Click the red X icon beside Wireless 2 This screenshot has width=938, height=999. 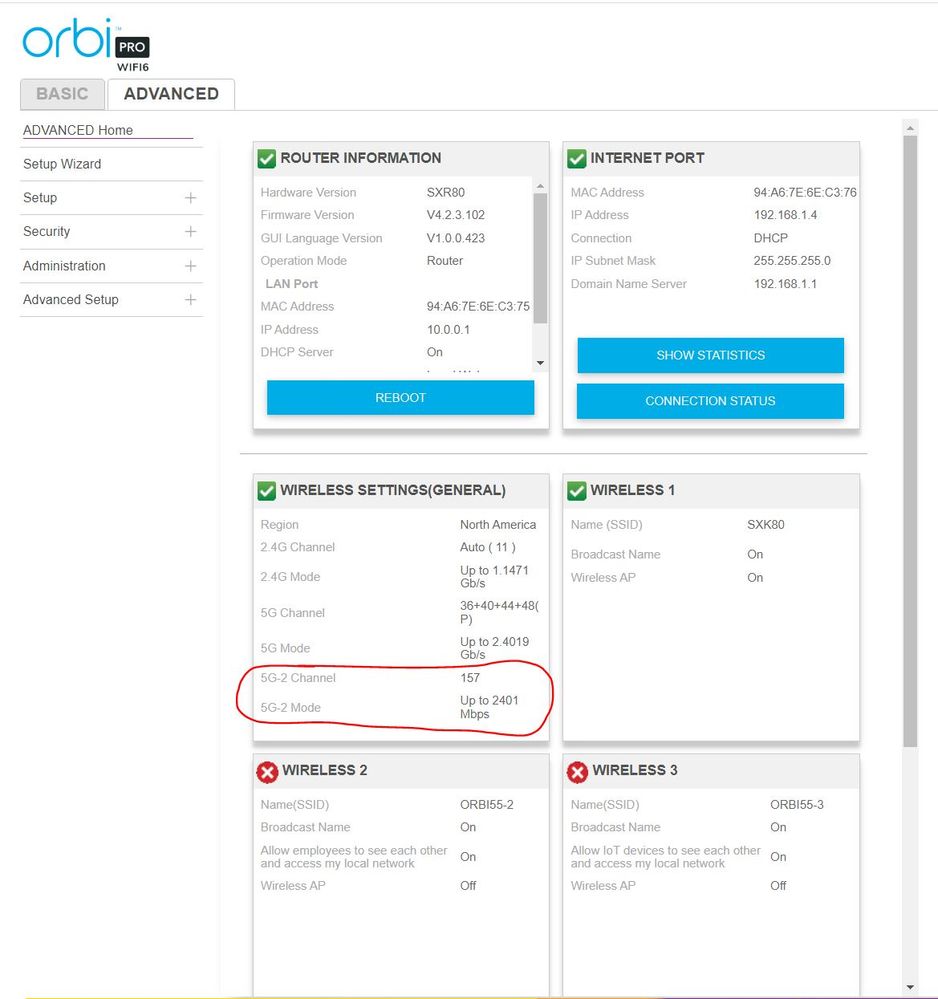267,772
